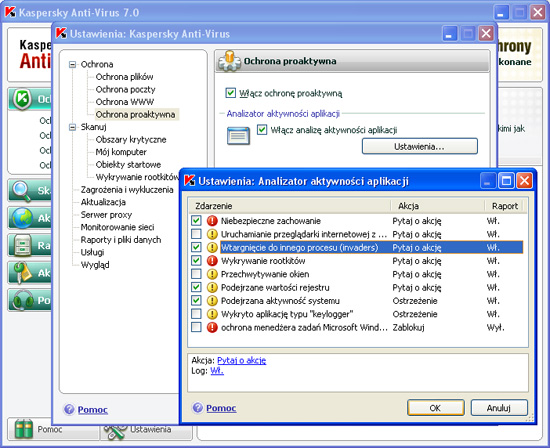This screenshot has width=550, height=448.
Task: Click Kaspersky logo in Analizator dialog title bar
Action: click(x=190, y=181)
